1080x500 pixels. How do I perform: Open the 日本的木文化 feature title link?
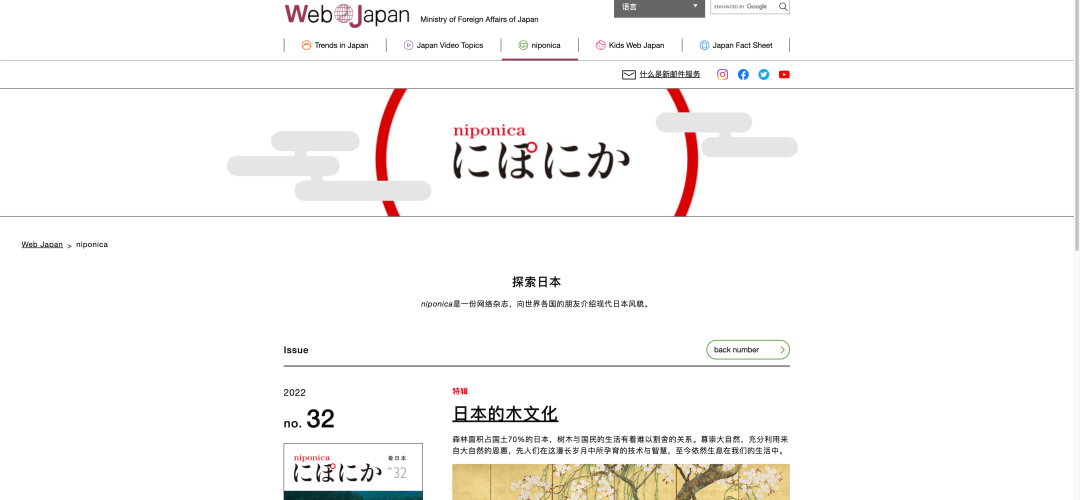(505, 414)
